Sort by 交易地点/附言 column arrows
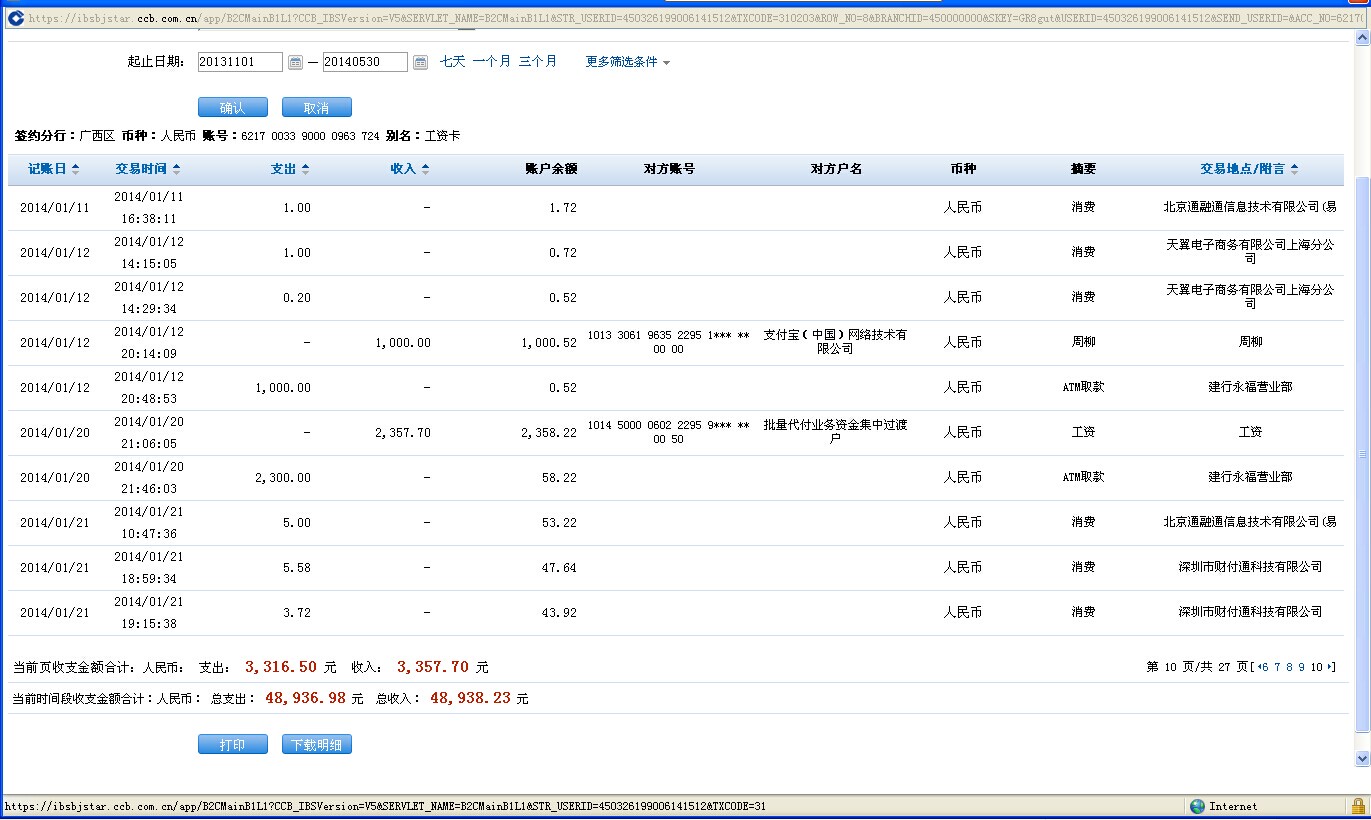The height and width of the screenshot is (820, 1371). [1295, 169]
